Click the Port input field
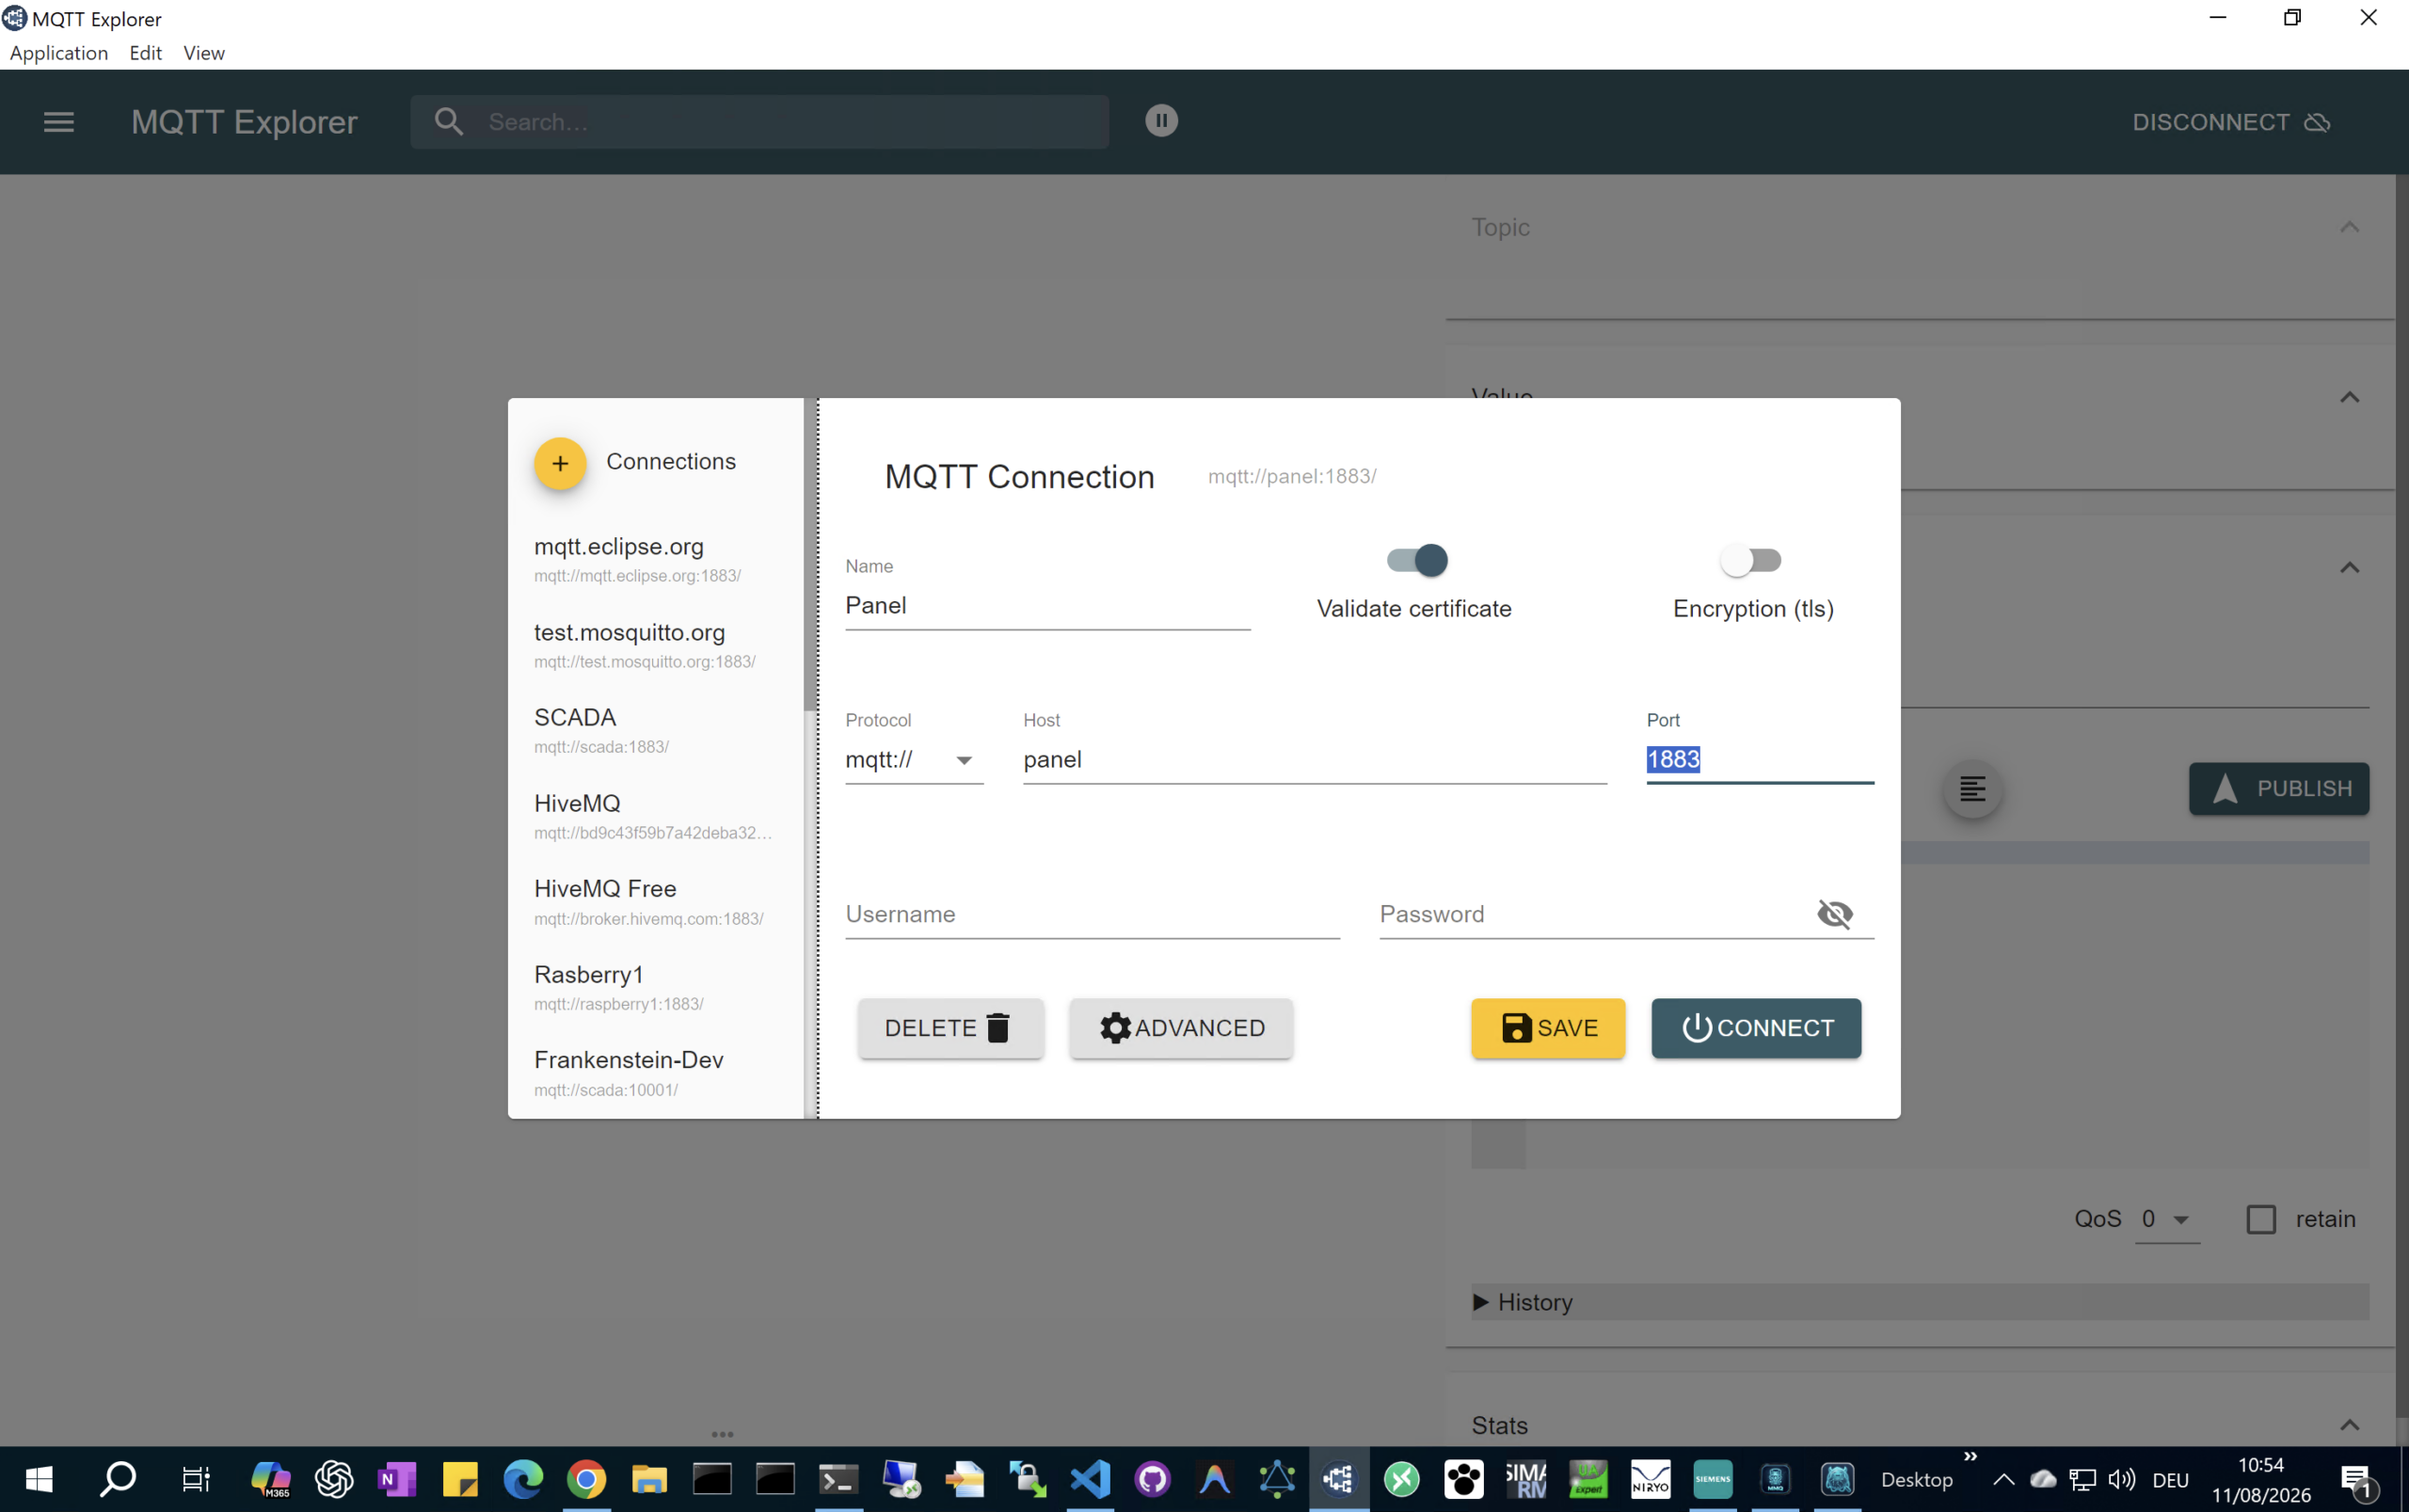Image resolution: width=2409 pixels, height=1512 pixels. click(1759, 760)
